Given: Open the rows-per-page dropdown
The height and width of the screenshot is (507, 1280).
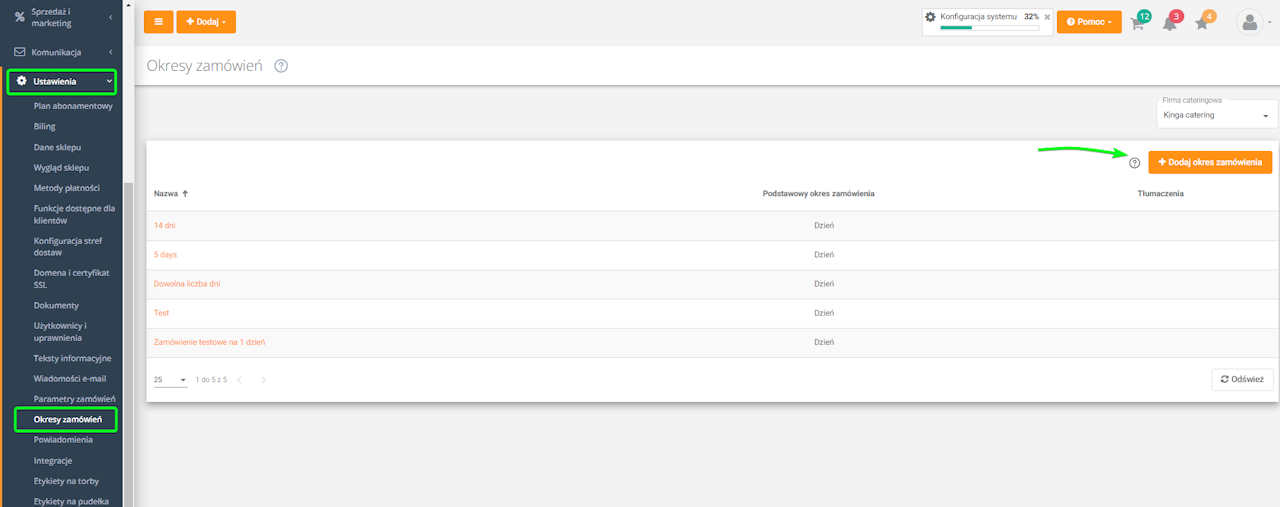Looking at the screenshot, I should [x=170, y=380].
